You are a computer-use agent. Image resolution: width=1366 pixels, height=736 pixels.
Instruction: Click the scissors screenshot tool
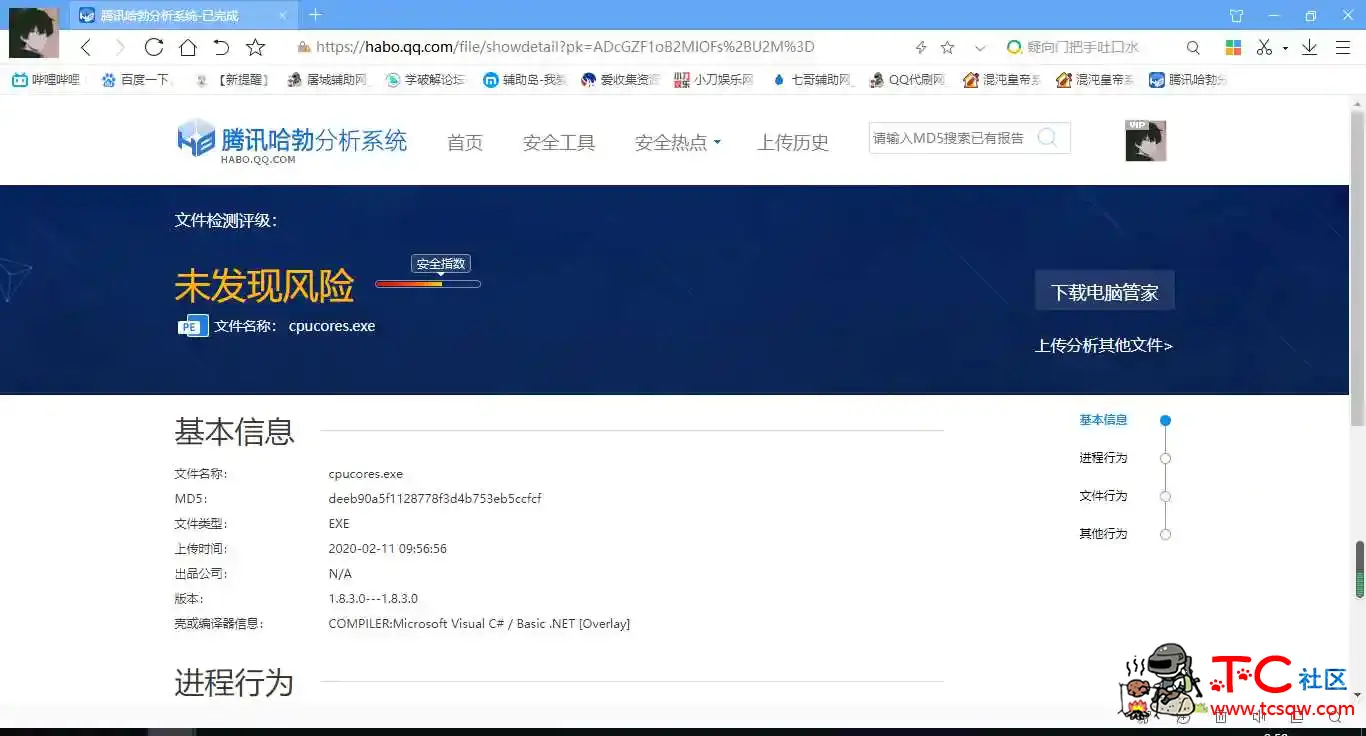tap(1264, 47)
